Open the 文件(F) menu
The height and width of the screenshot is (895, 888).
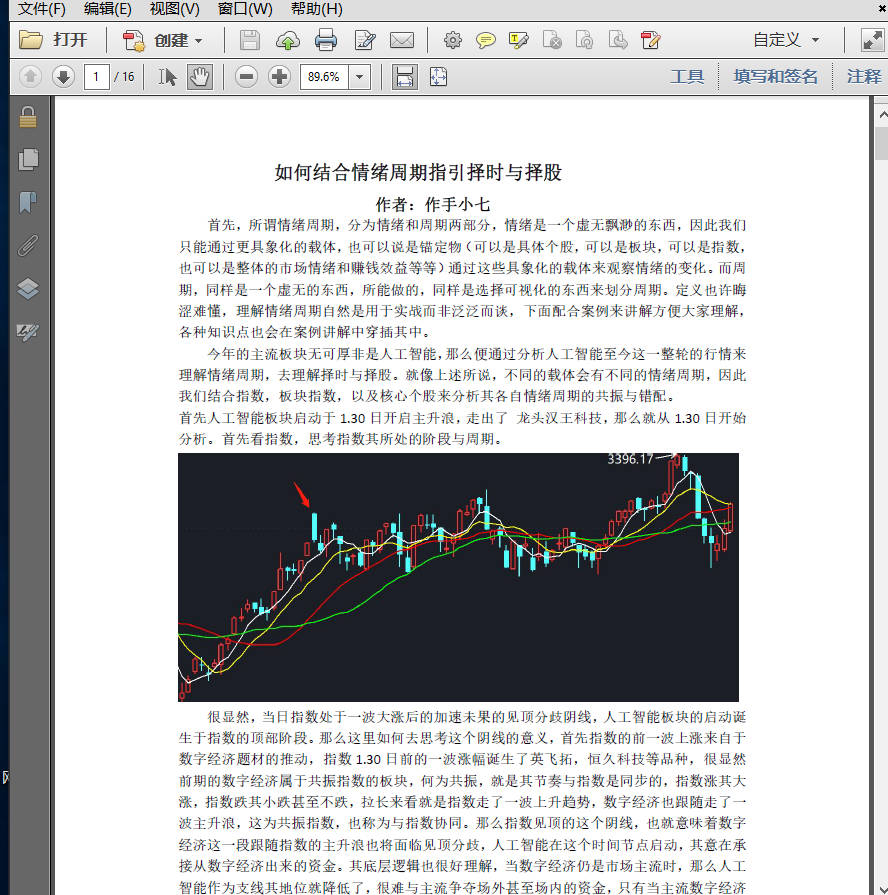tap(41, 9)
